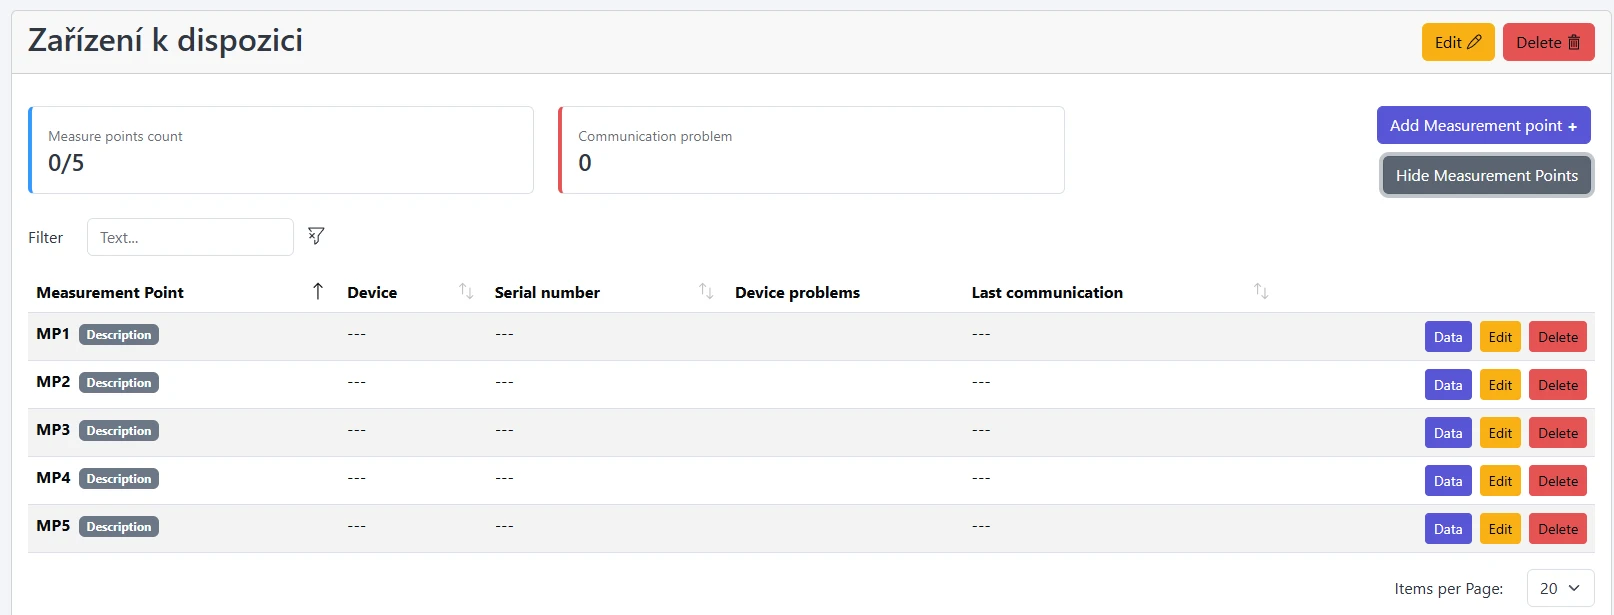Click the 'Items per Page:' label

1448,589
